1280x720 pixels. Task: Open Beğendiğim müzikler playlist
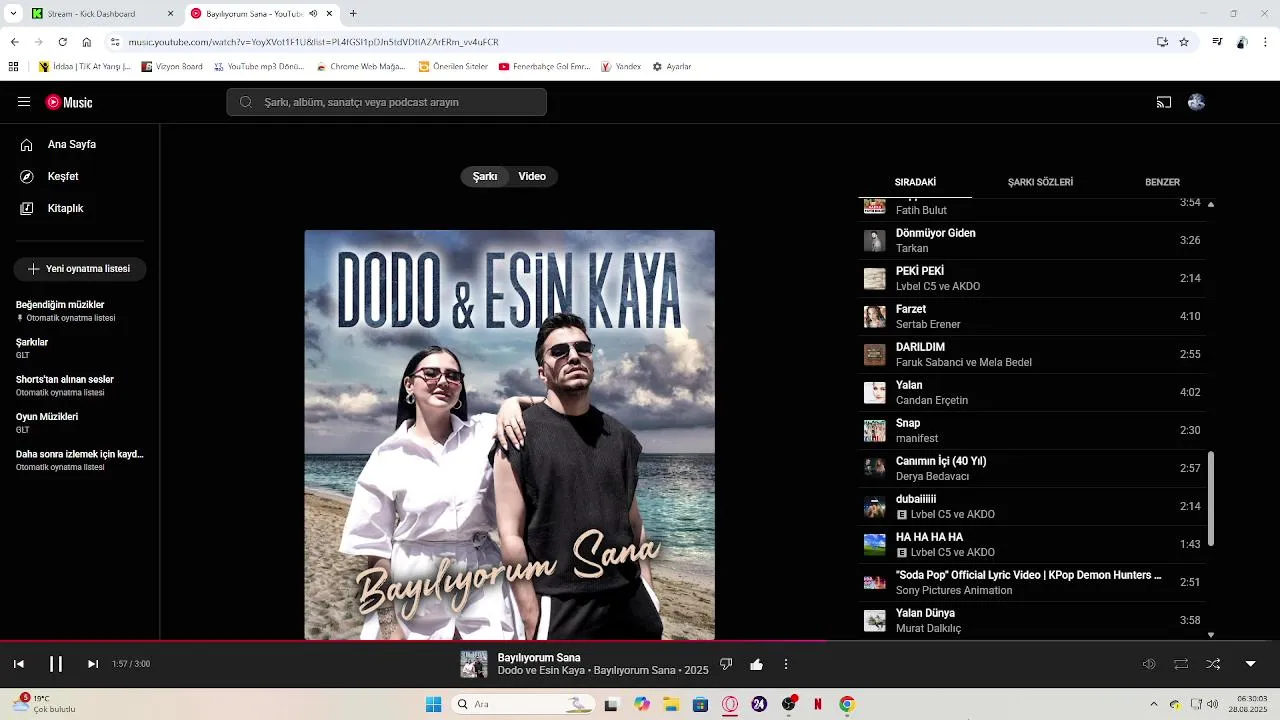(80, 311)
